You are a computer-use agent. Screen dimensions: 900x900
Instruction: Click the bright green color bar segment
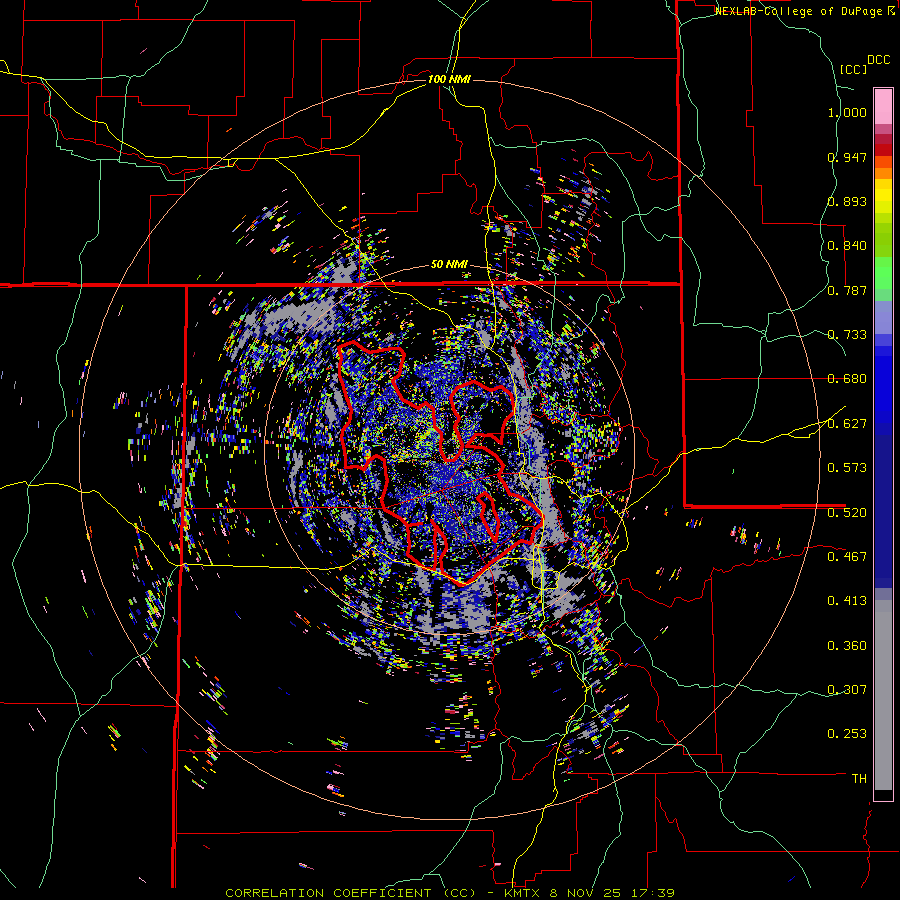point(883,273)
